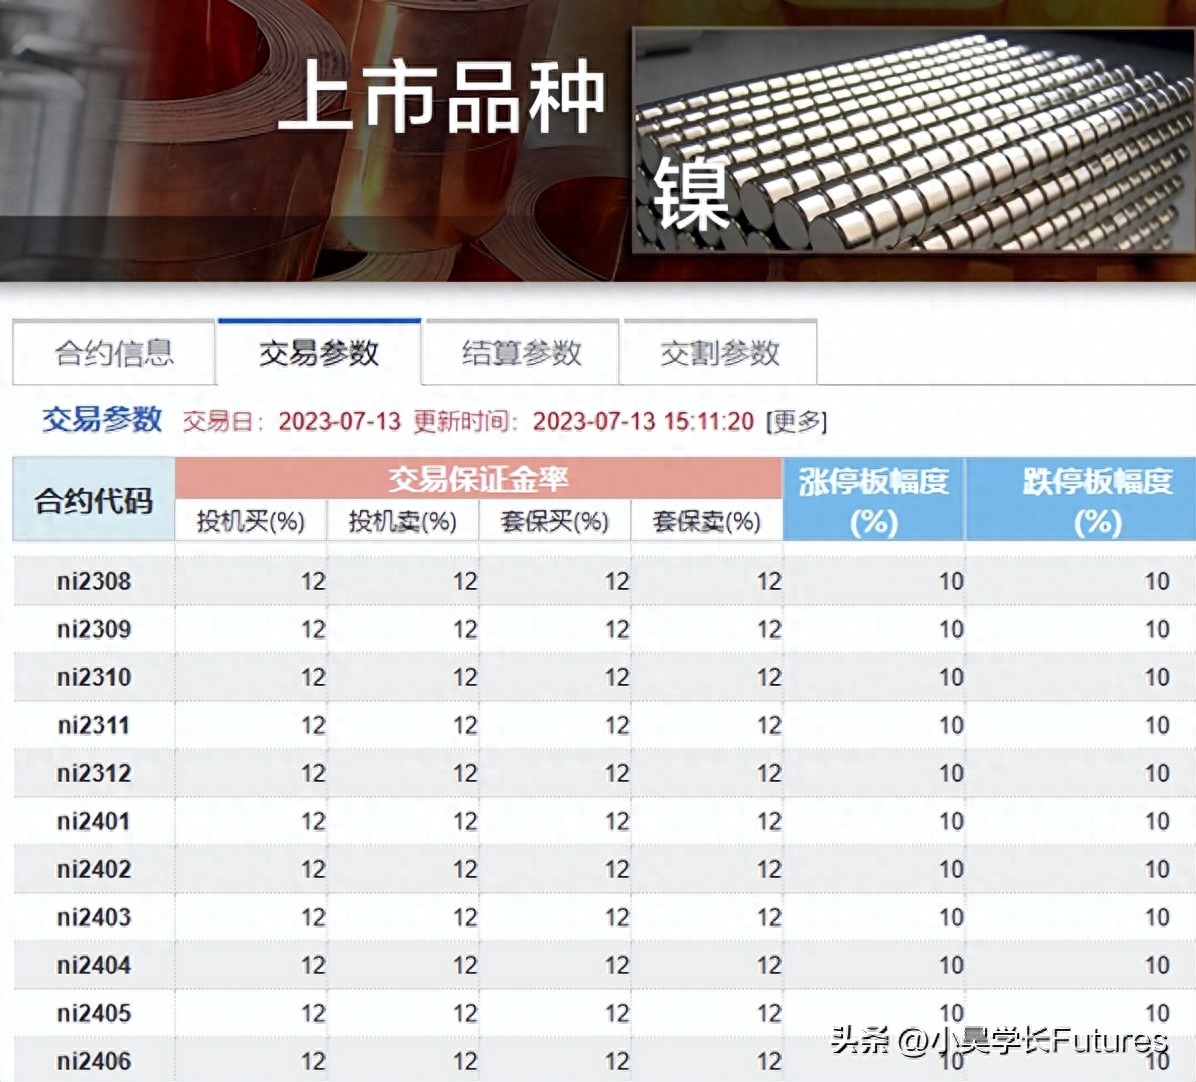
Task: Select contract code ni2312
Action: (94, 773)
